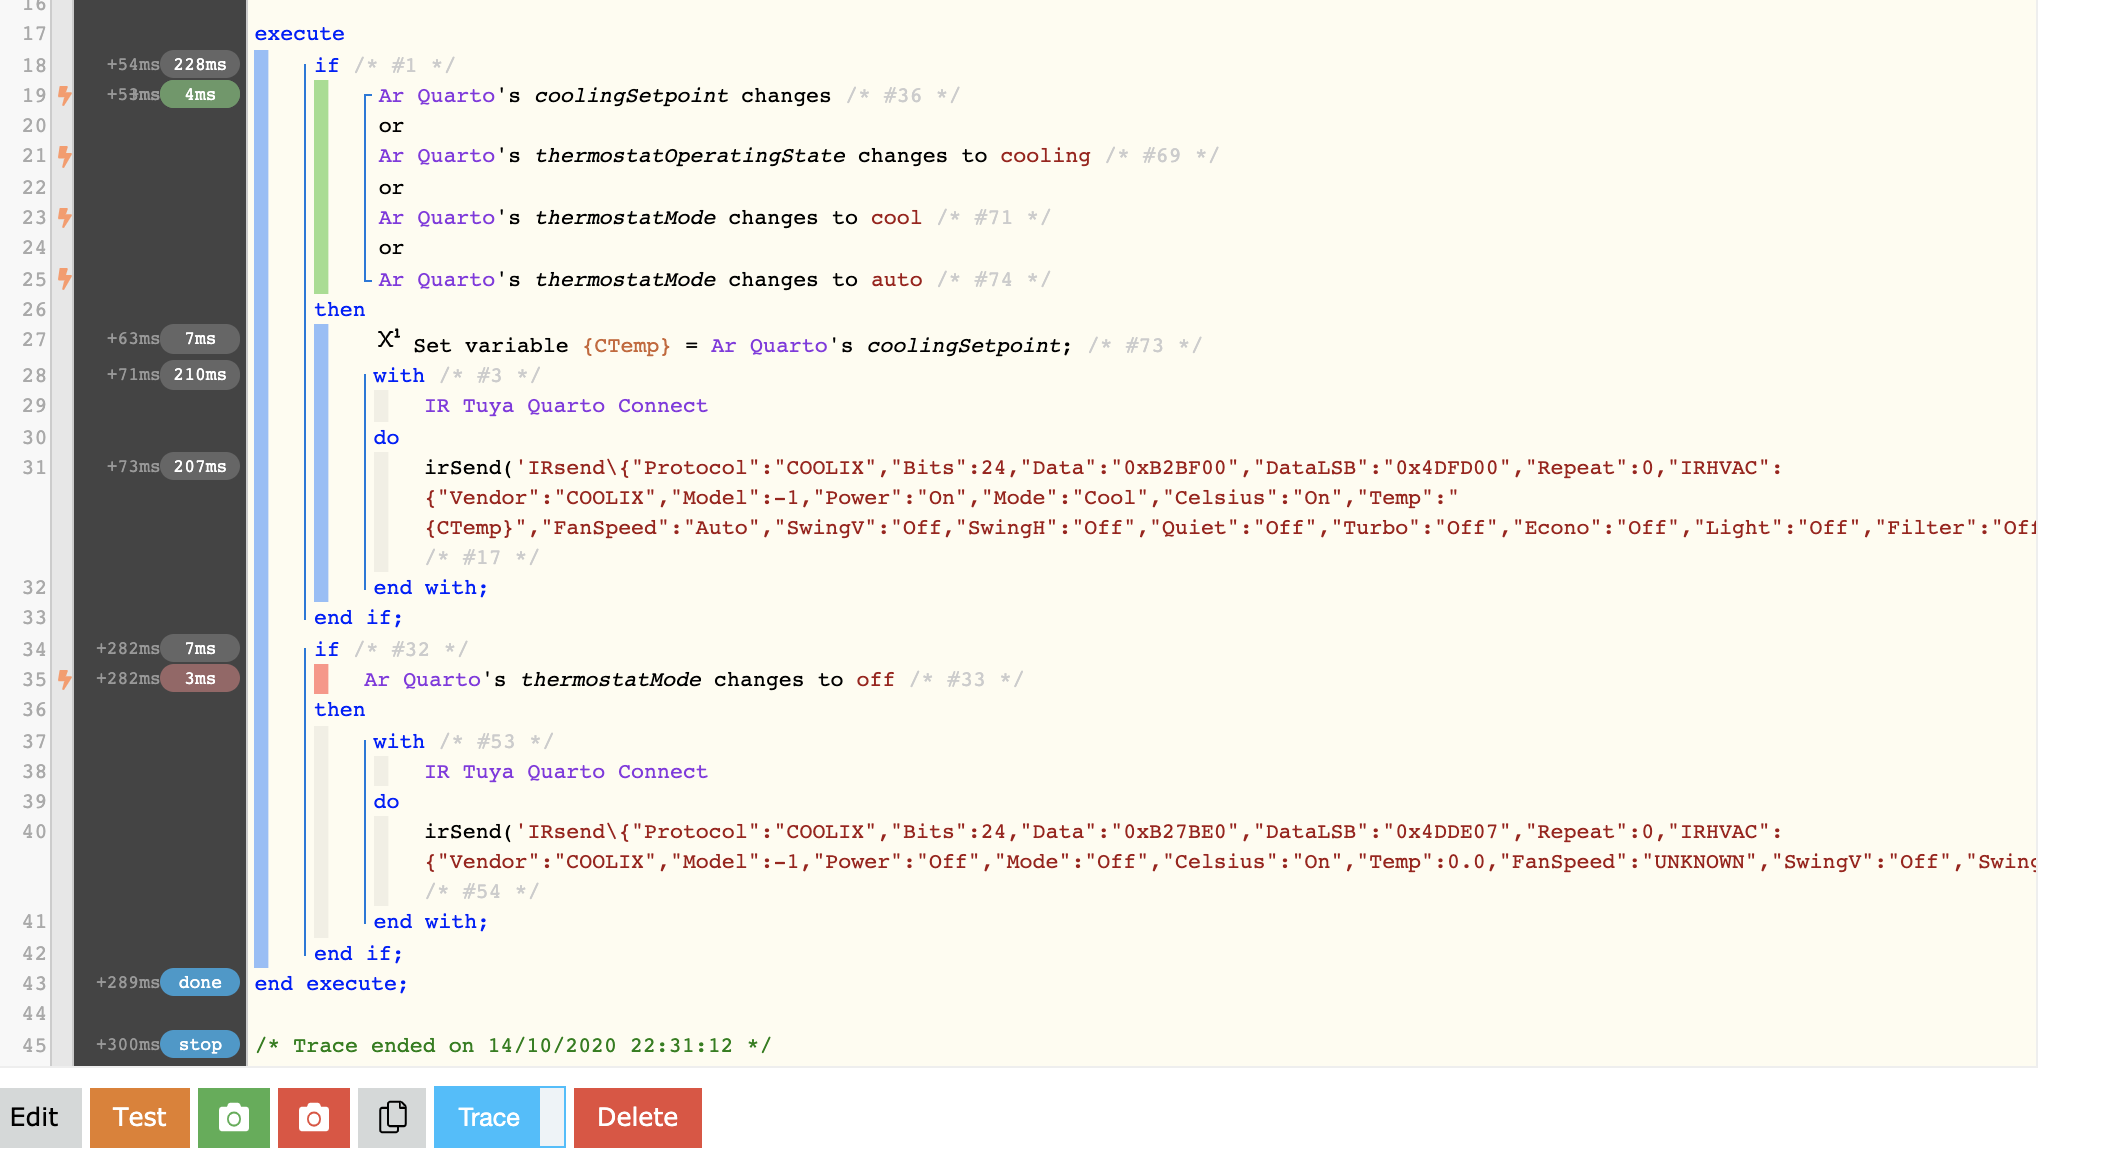Click the Edit button
Image resolution: width=2124 pixels, height=1172 pixels.
[40, 1117]
